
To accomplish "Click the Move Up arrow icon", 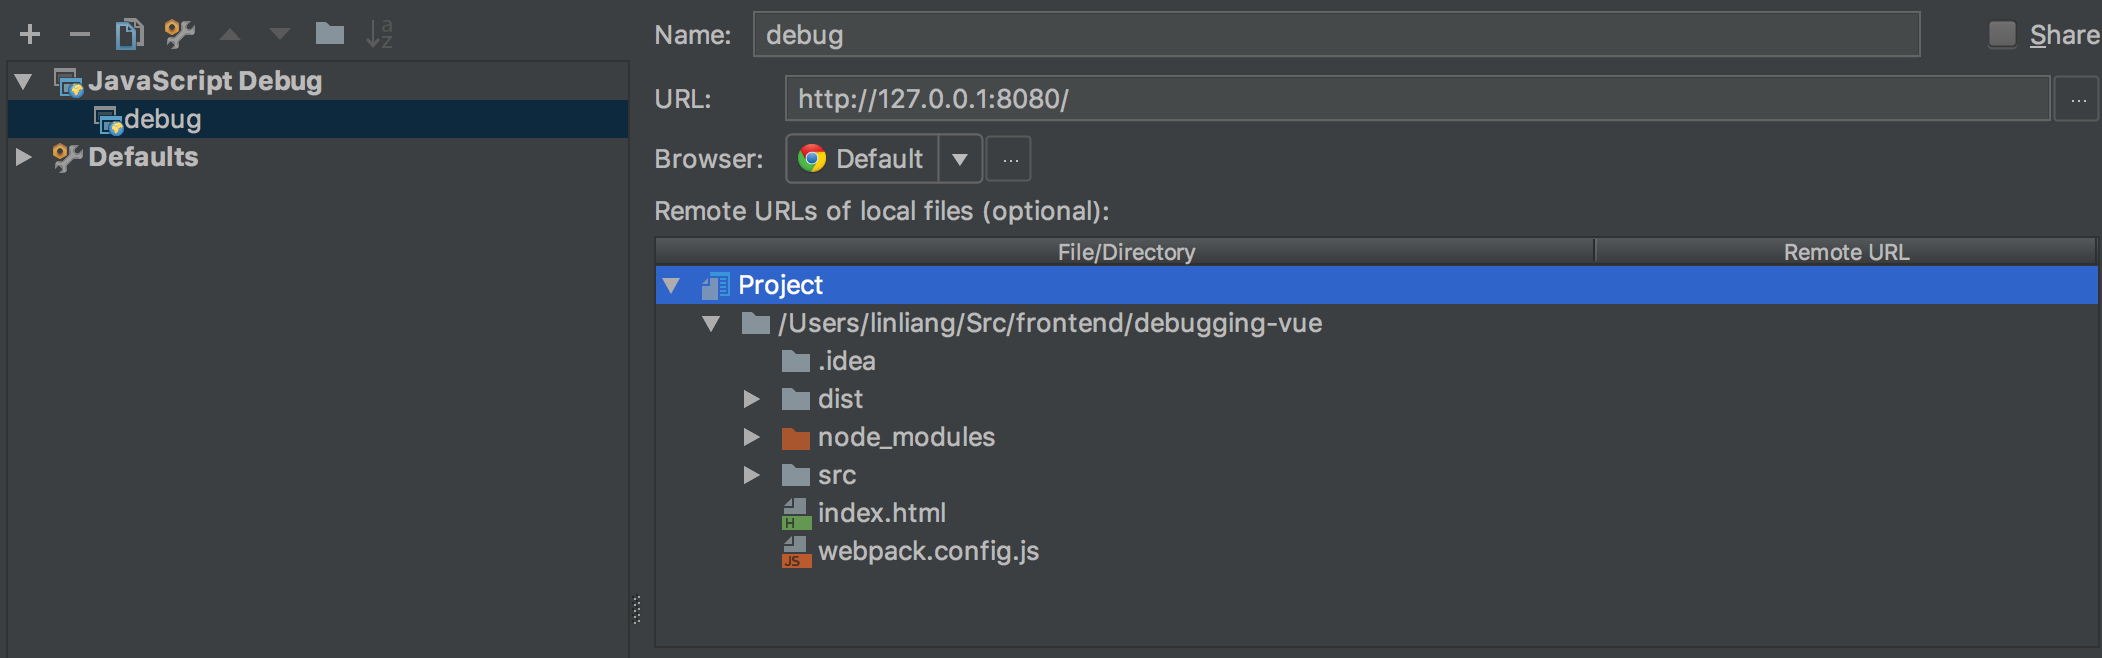I will pos(230,35).
